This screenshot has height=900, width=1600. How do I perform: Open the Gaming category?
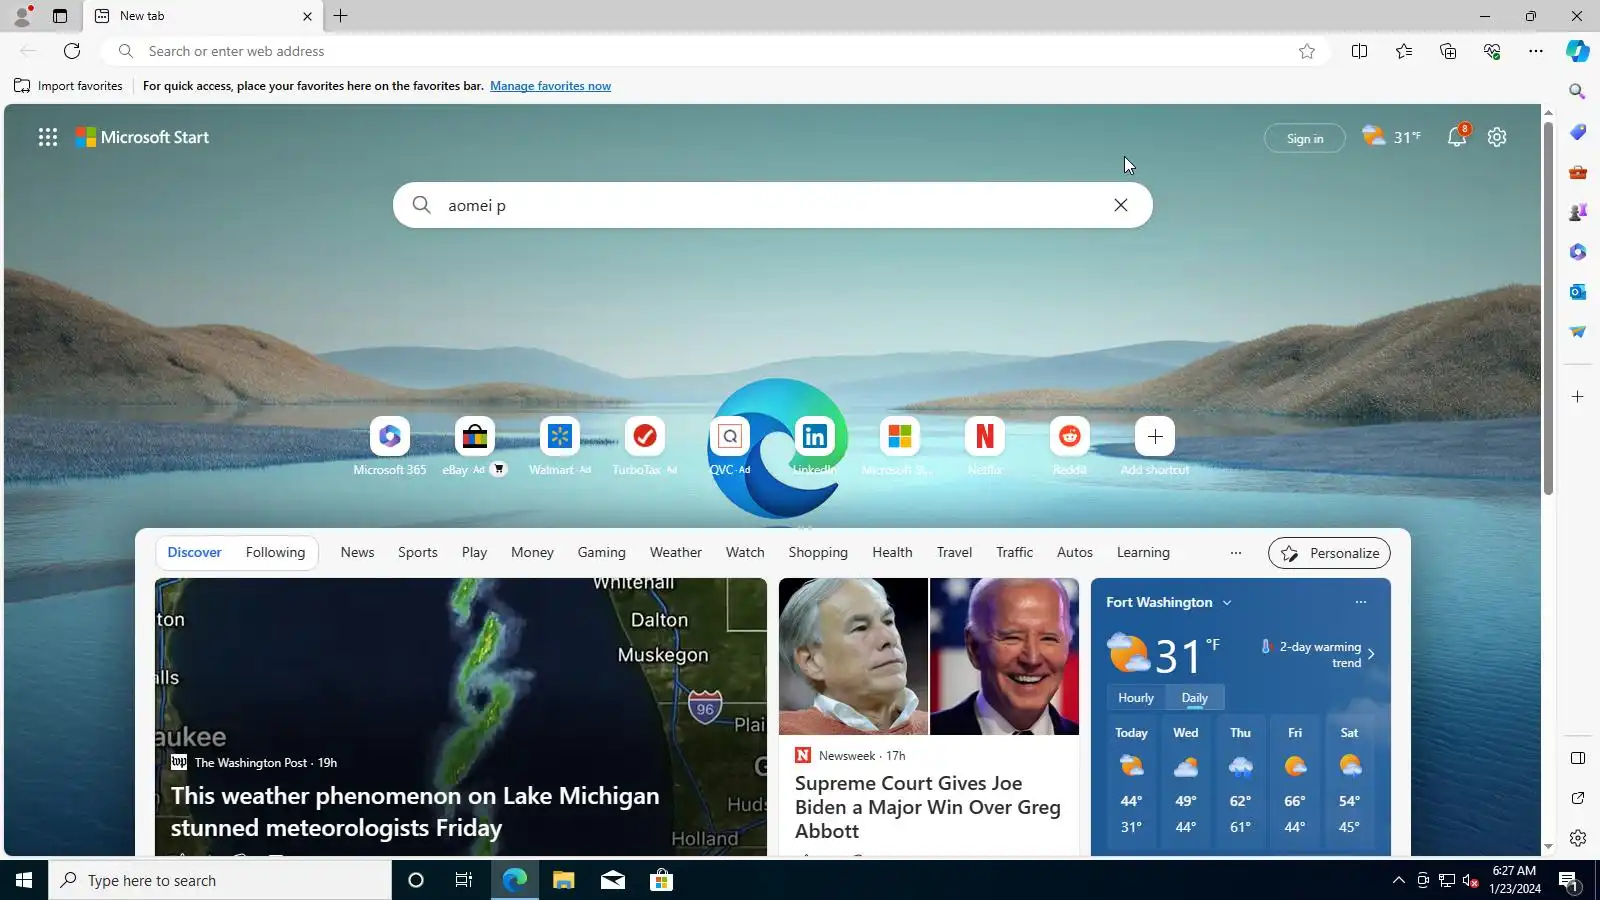point(602,553)
